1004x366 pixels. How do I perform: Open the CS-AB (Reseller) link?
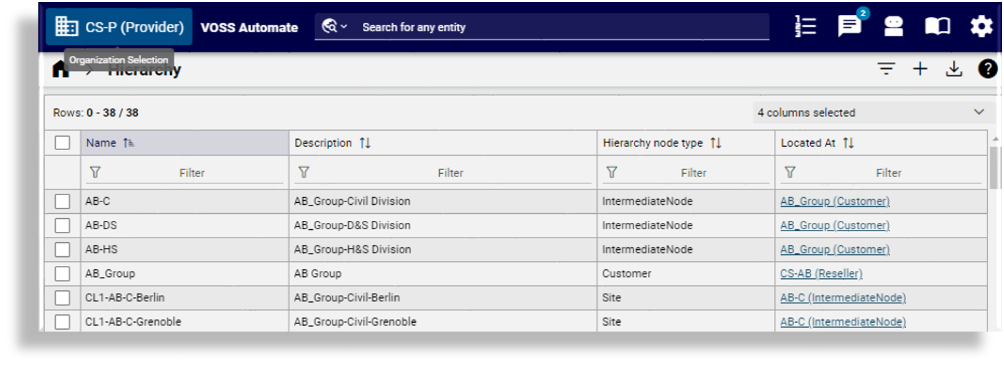pyautogui.click(x=821, y=274)
